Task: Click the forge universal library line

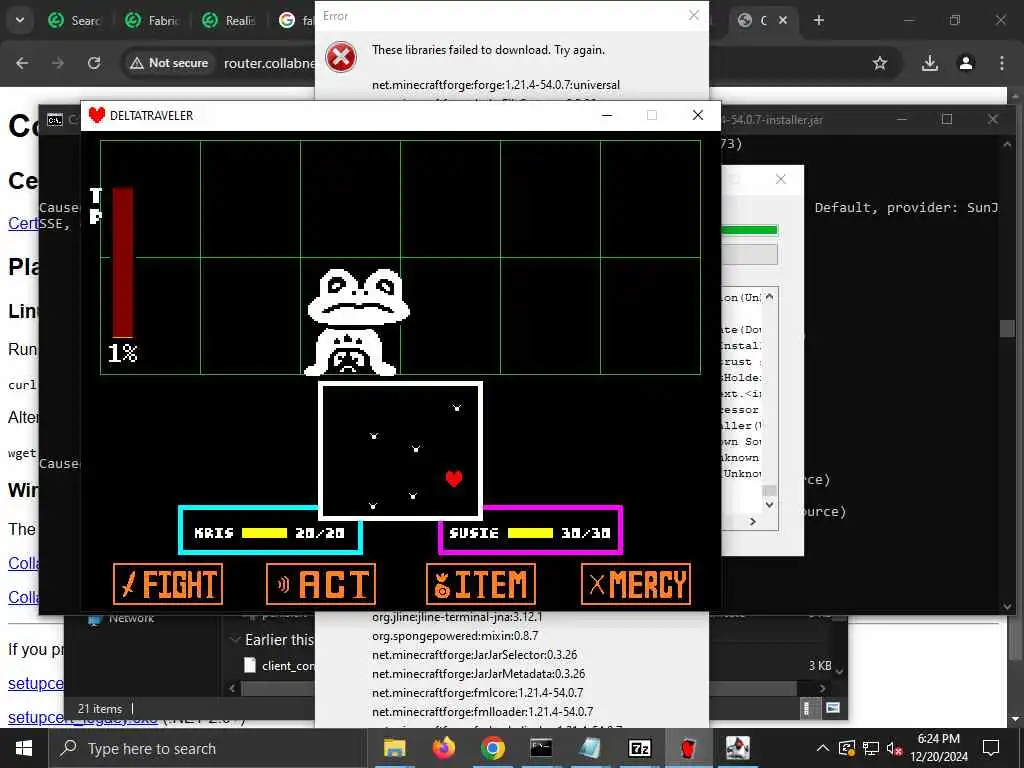Action: (496, 85)
